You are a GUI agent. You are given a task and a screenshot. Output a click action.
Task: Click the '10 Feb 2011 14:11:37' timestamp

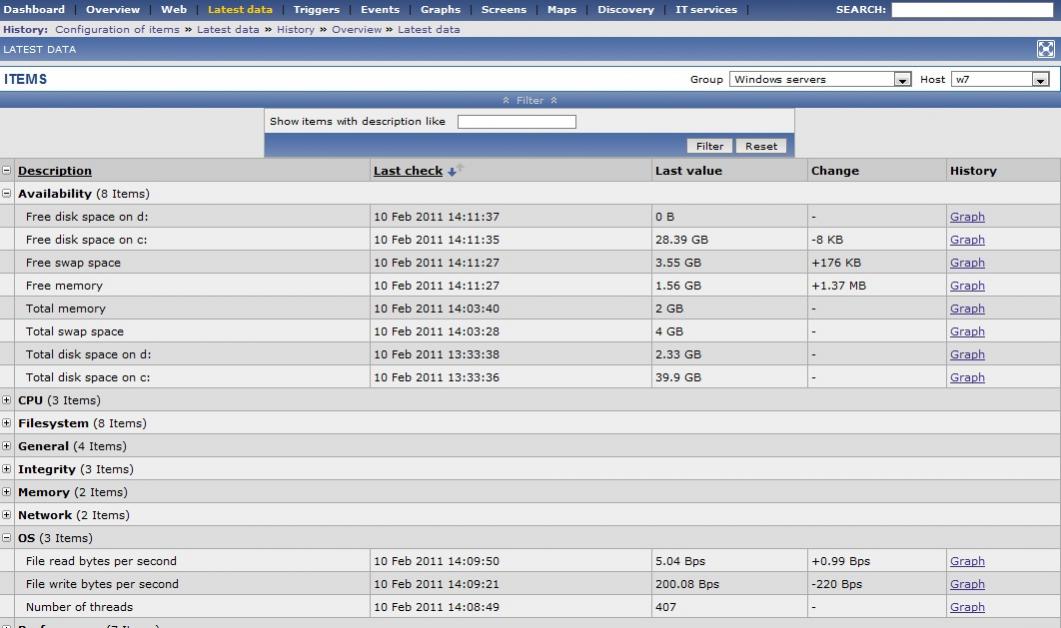(436, 217)
